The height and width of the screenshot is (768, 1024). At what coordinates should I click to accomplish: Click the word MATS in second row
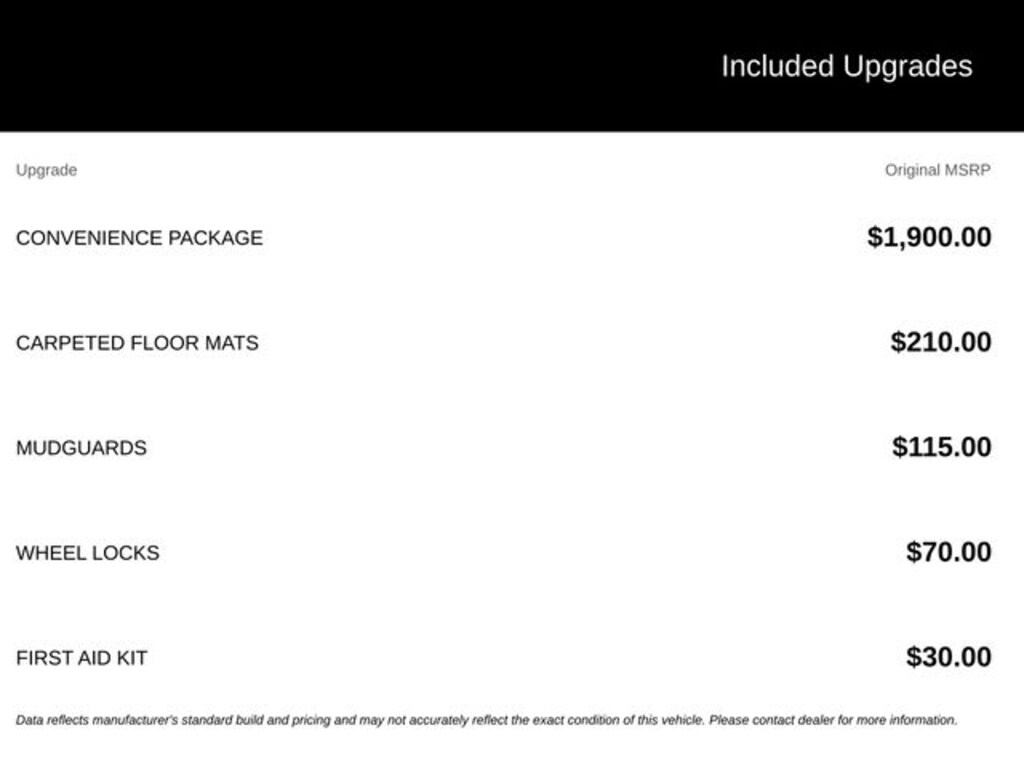tap(232, 343)
